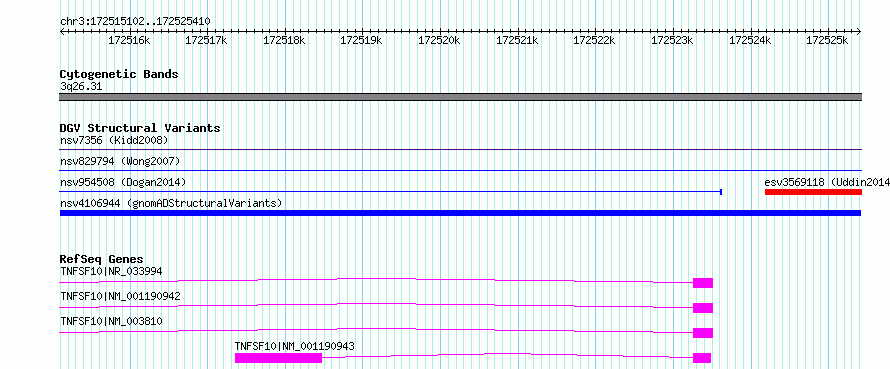Open the TNFSF10|NM_003810 transcript label
Viewport: 890px width, 369px height.
point(111,321)
